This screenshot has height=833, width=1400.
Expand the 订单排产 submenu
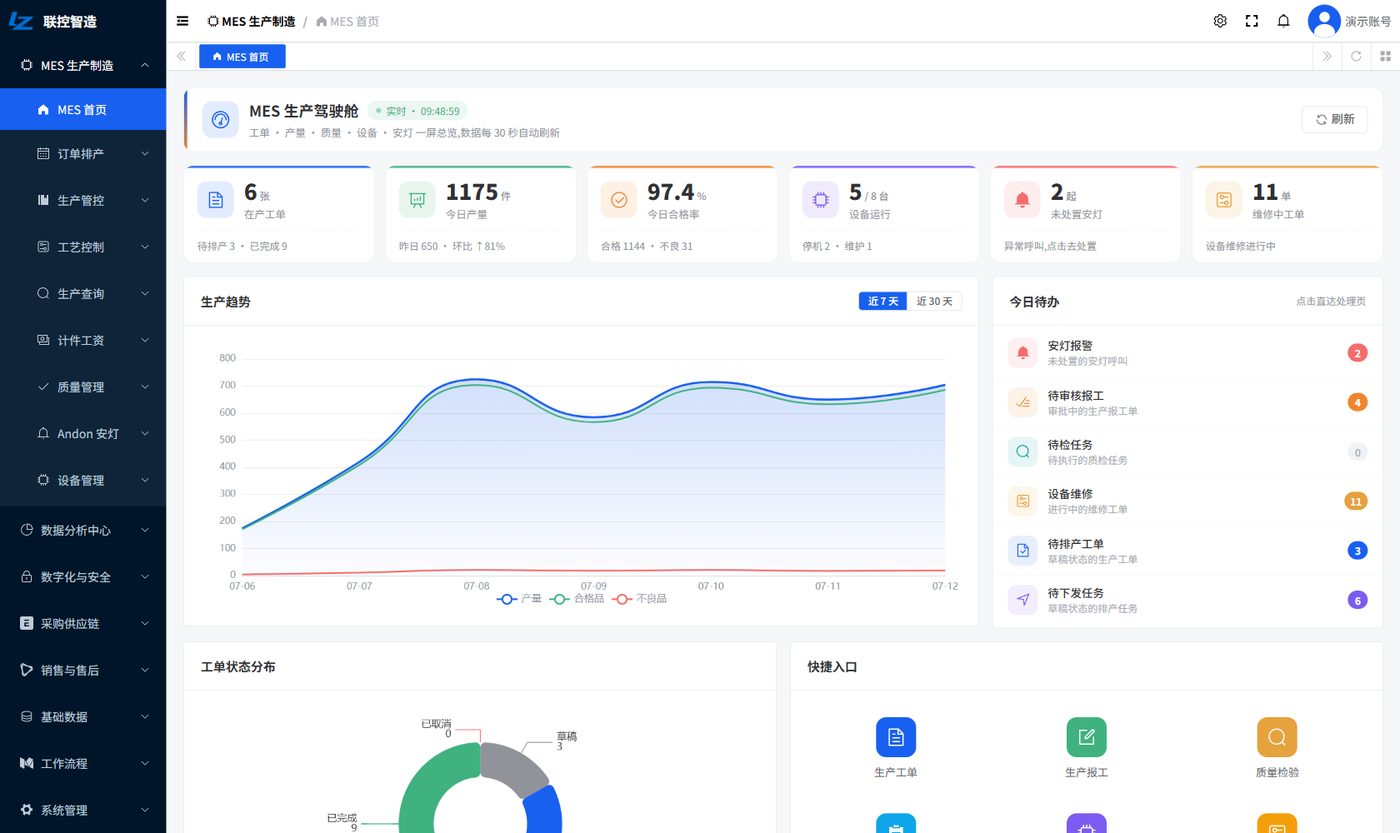pos(83,154)
